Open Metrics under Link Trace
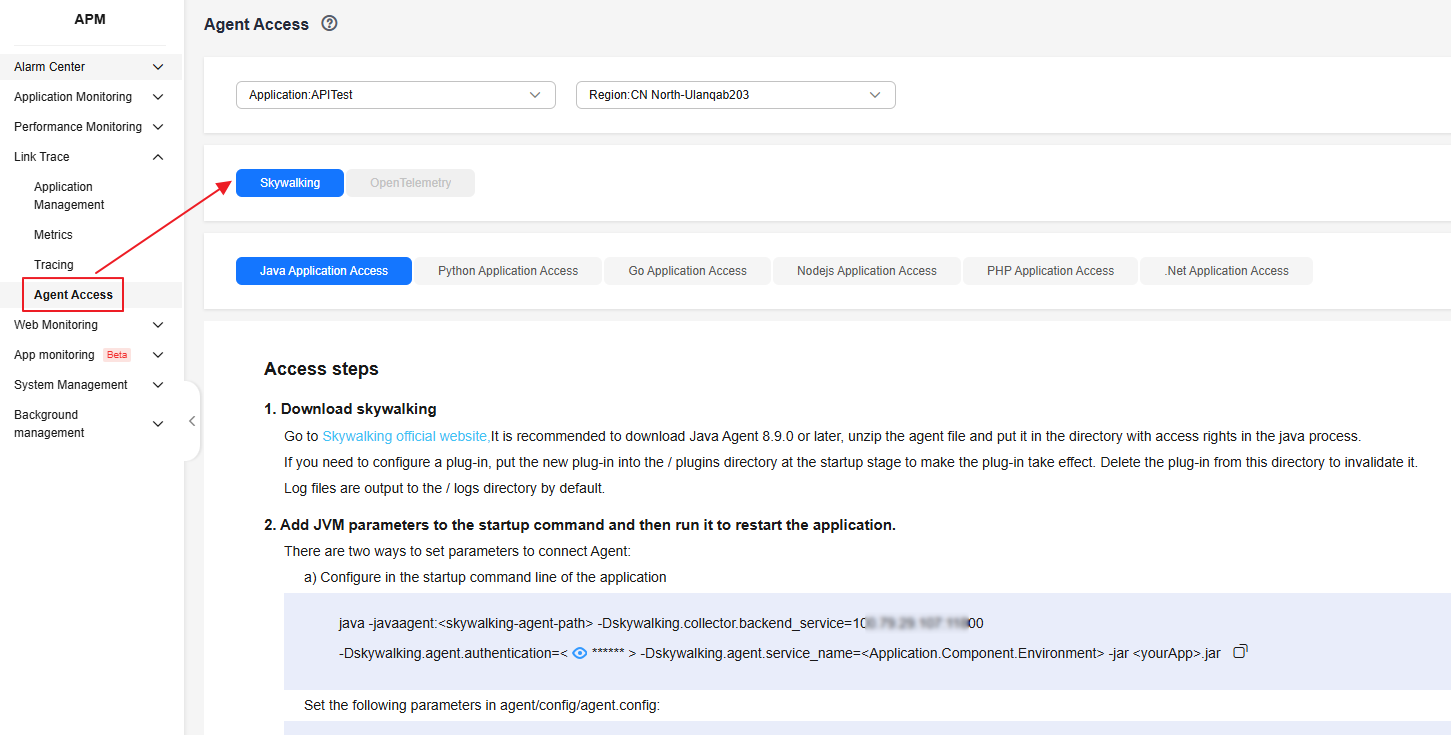The height and width of the screenshot is (735, 1451). (53, 235)
